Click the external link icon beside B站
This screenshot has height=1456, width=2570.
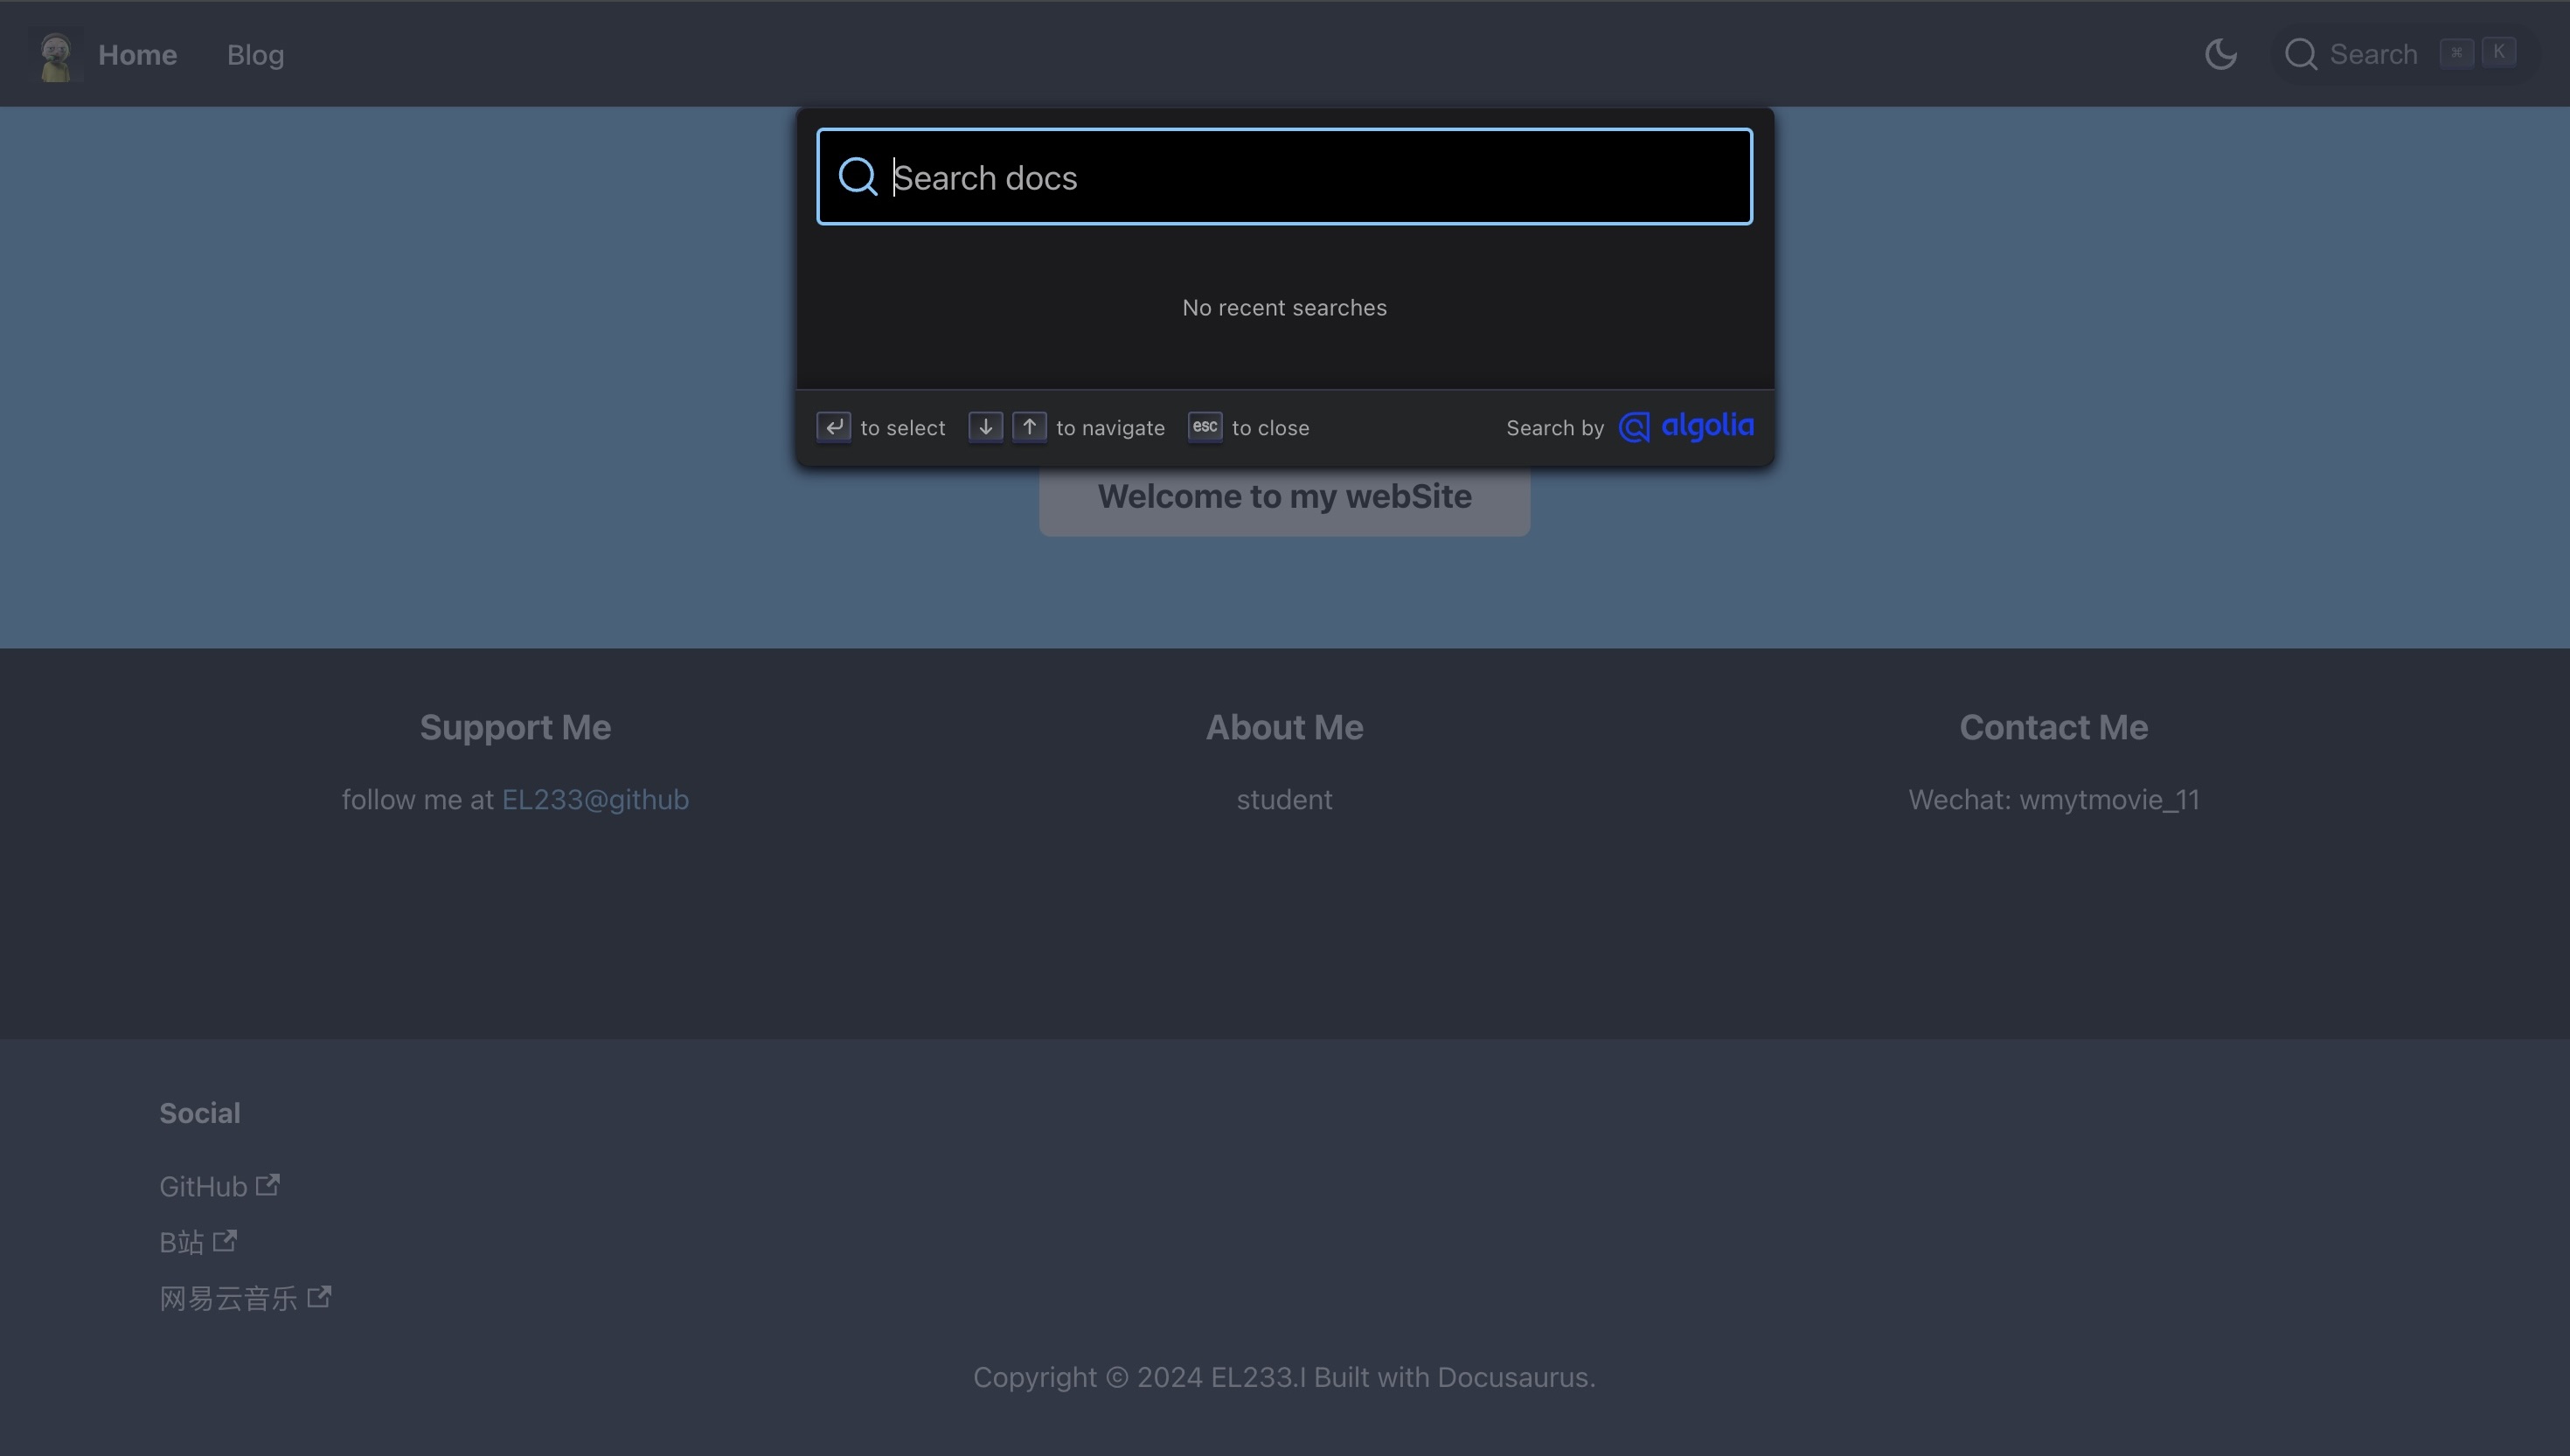225,1241
